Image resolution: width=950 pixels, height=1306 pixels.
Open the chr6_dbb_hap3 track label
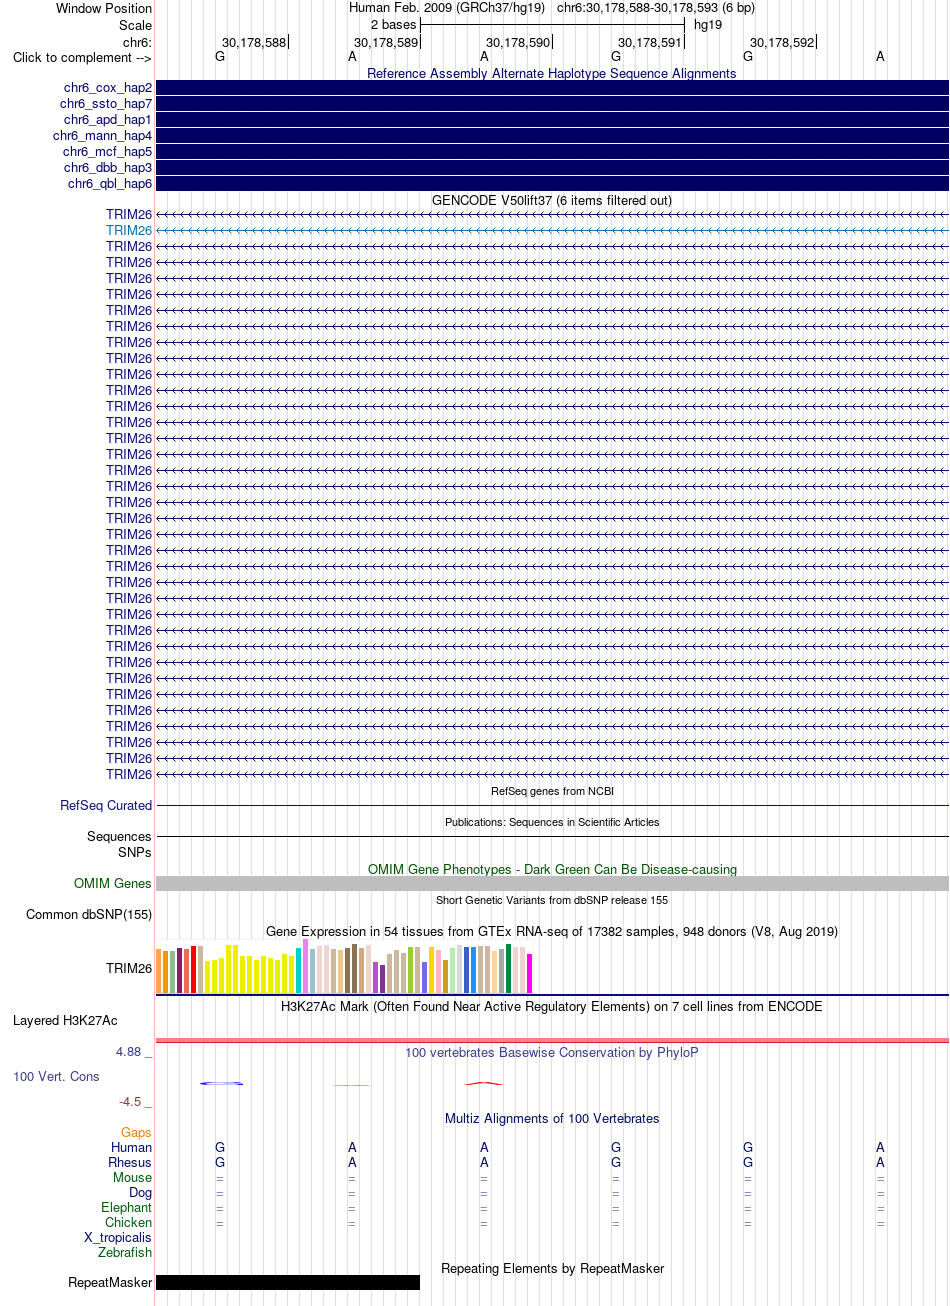click(x=108, y=168)
